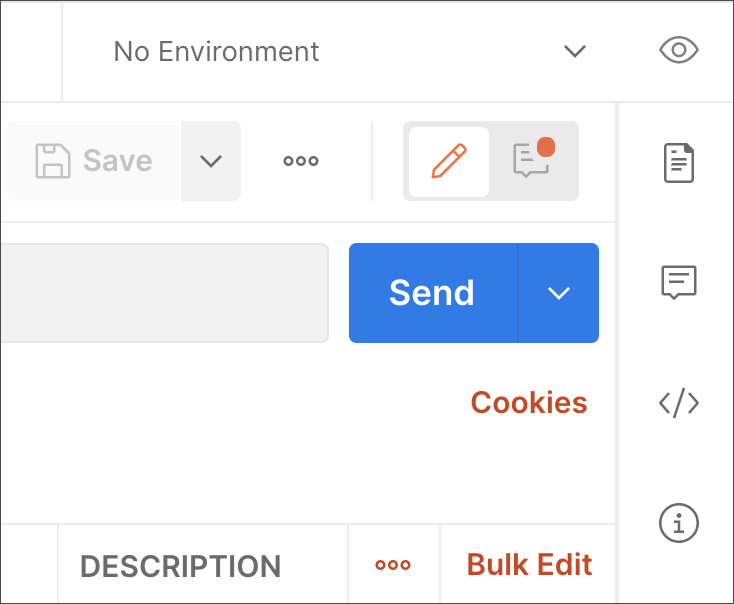Open the Code snippet sidebar icon
Viewport: 734px width, 604px height.
pyautogui.click(x=679, y=403)
